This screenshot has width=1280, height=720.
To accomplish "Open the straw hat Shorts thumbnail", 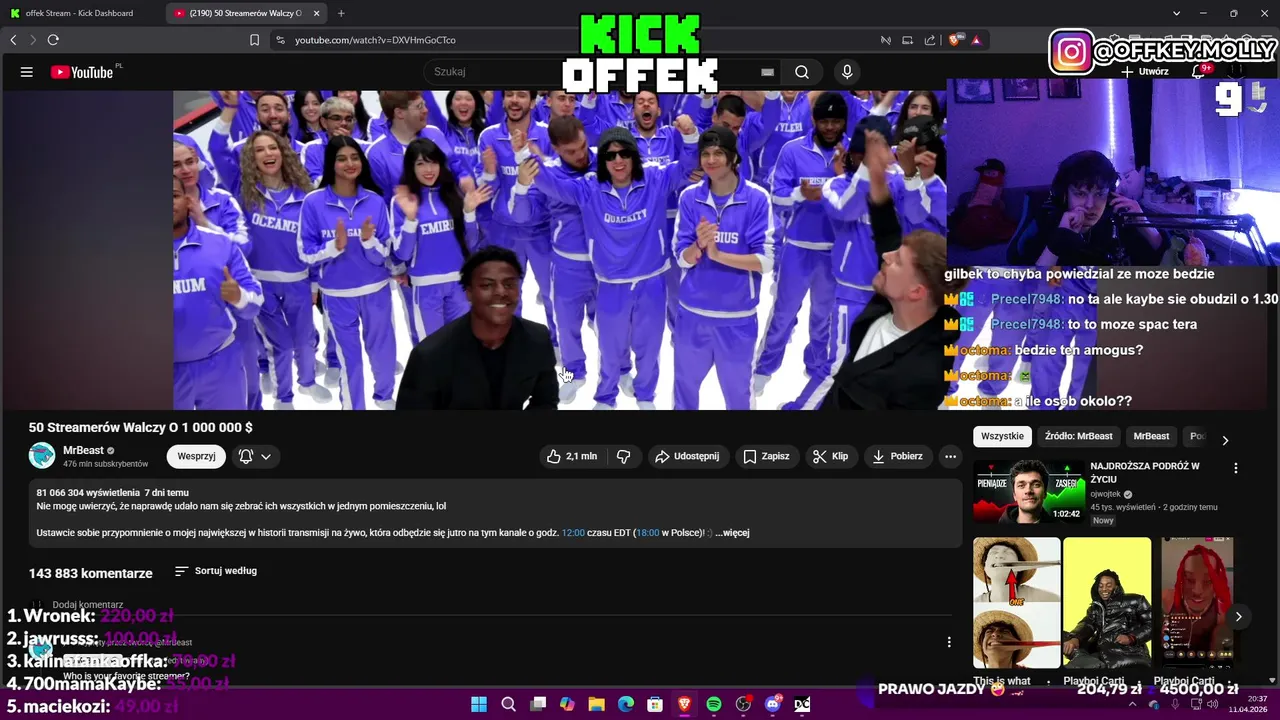I will point(1017,602).
